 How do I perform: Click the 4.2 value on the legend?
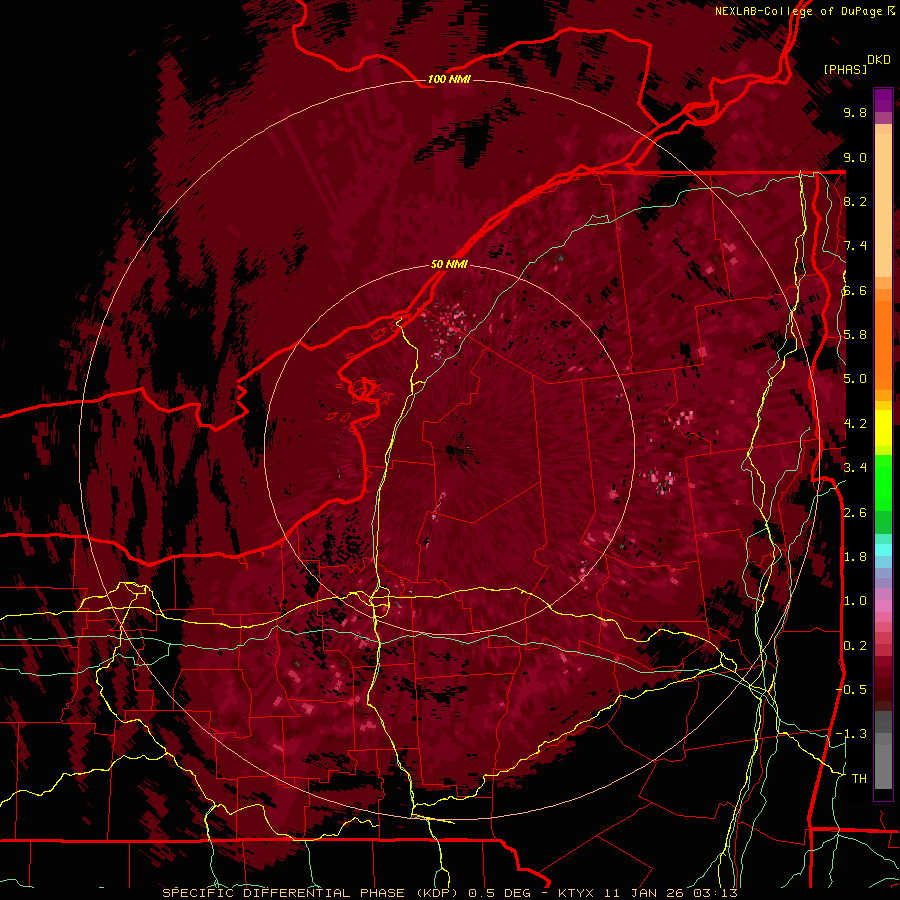(855, 424)
